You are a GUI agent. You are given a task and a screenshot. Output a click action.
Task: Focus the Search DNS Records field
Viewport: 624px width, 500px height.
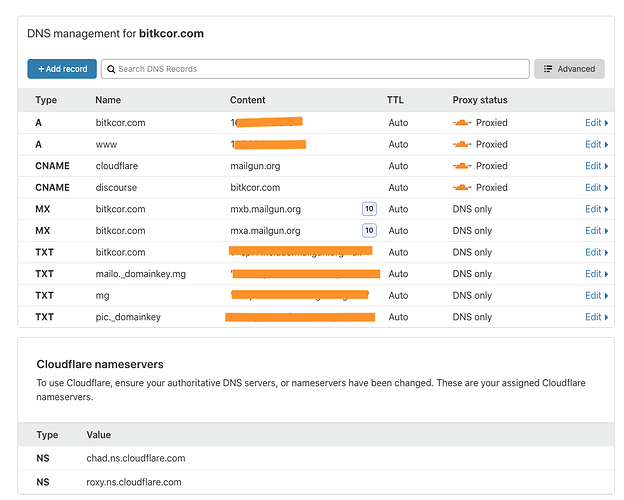click(315, 69)
